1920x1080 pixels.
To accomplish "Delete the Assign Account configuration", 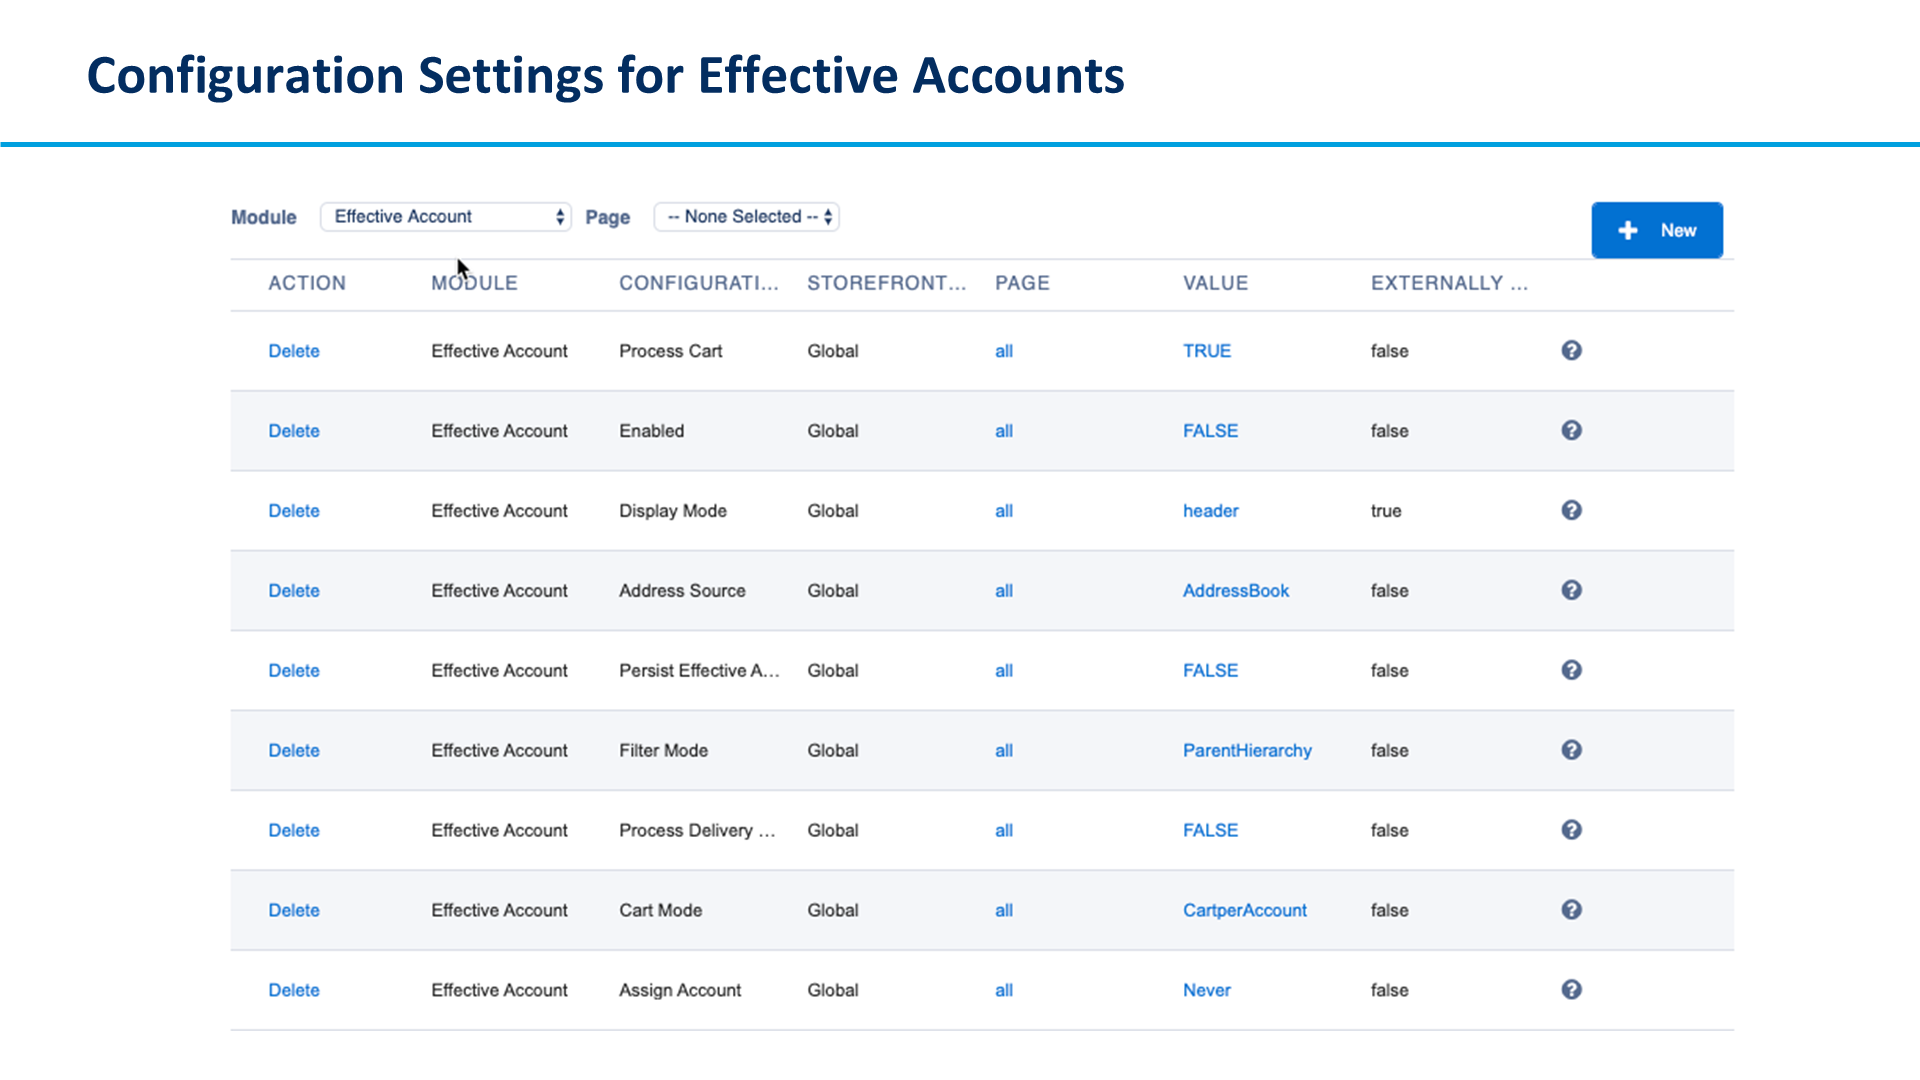I will (294, 991).
